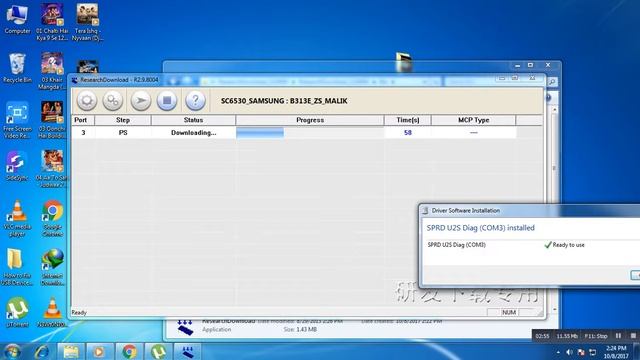
Task: Click the NUM indicator in status bar
Action: pyautogui.click(x=509, y=312)
